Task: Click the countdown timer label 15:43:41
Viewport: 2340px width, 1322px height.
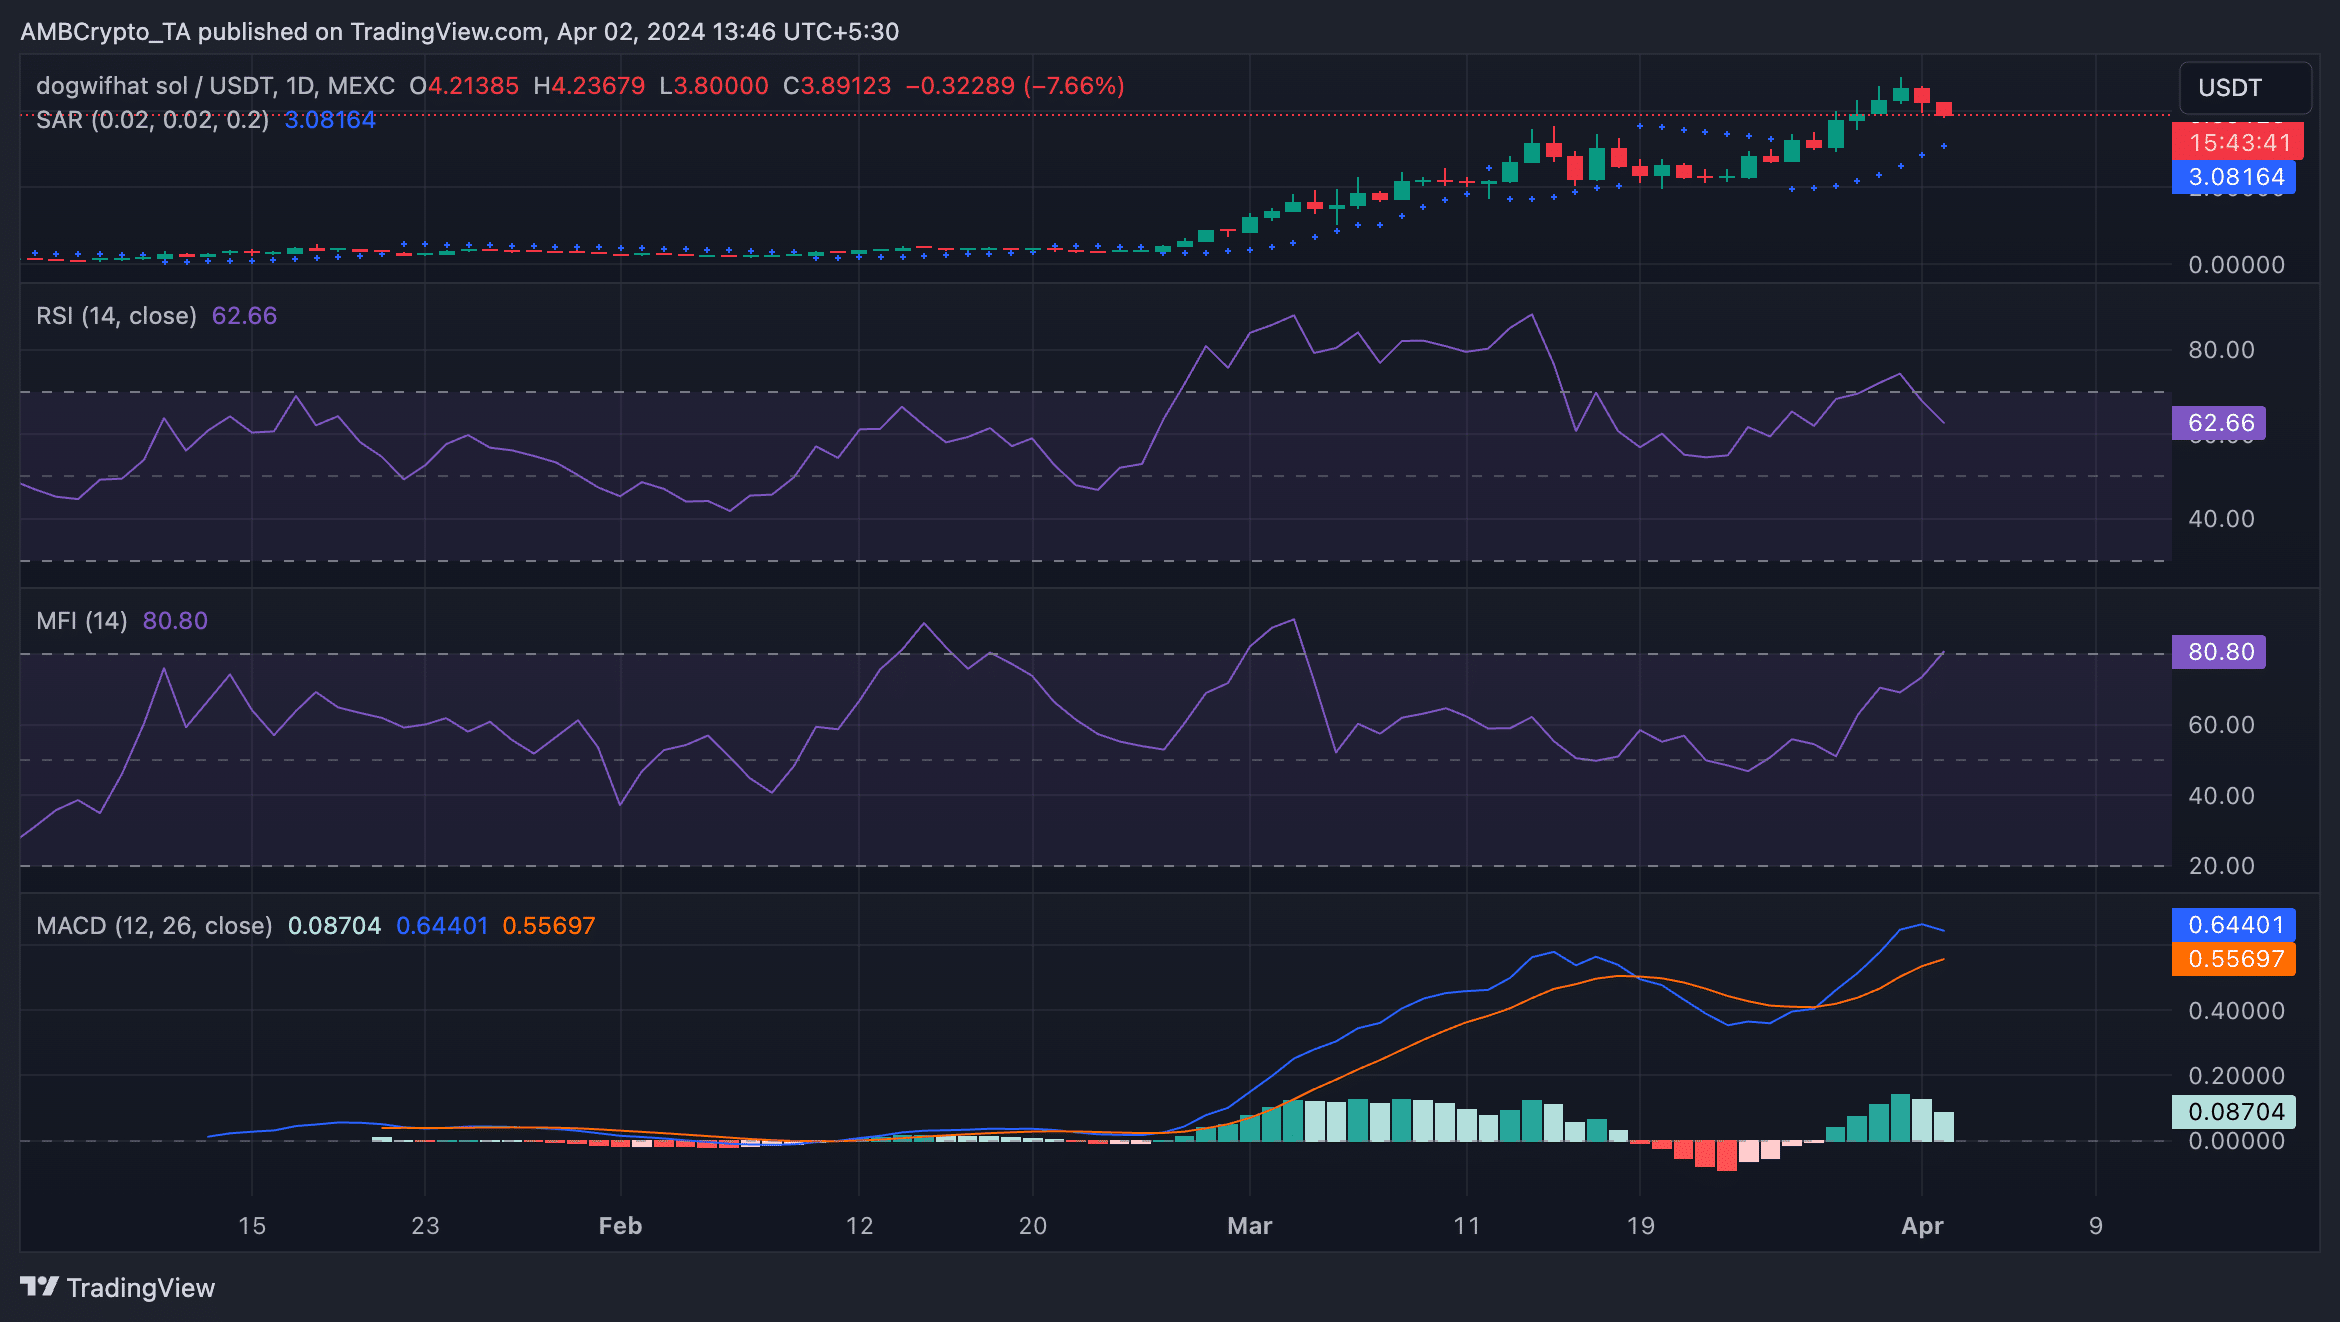Action: pyautogui.click(x=2238, y=143)
